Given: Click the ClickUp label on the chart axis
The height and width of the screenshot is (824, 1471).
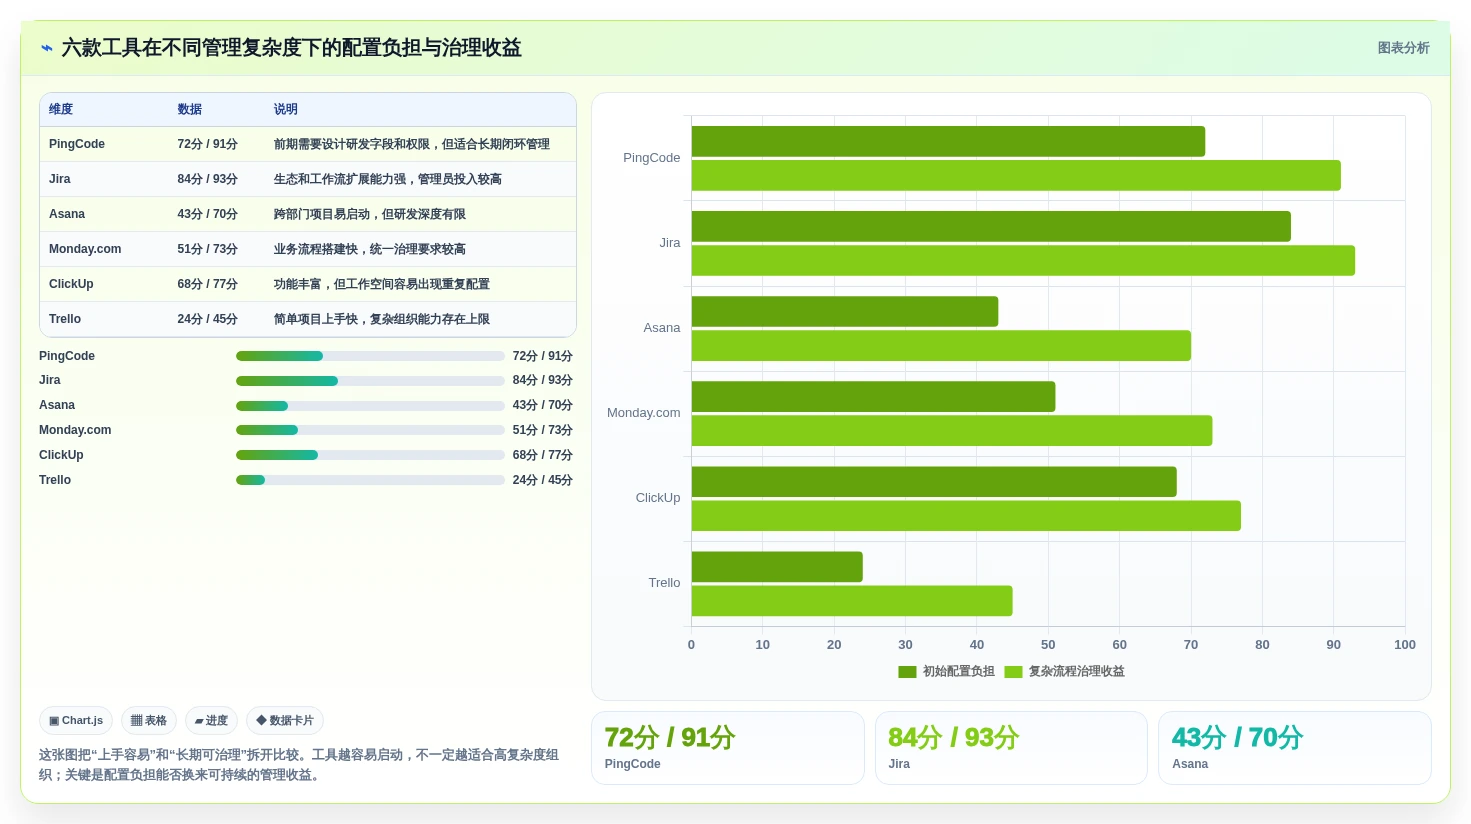Looking at the screenshot, I should (x=658, y=498).
